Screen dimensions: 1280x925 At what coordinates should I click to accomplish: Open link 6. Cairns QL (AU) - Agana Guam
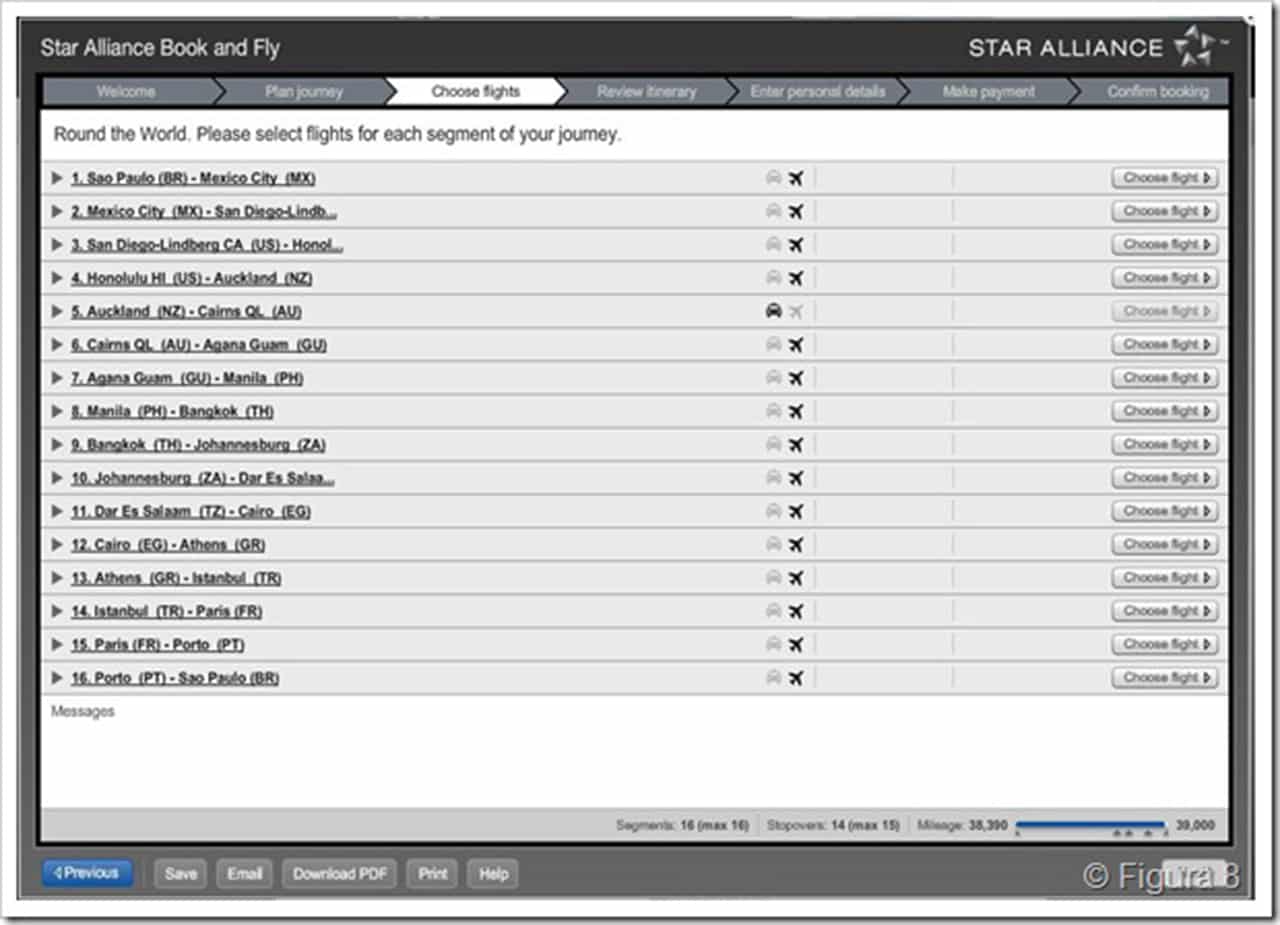pos(199,345)
